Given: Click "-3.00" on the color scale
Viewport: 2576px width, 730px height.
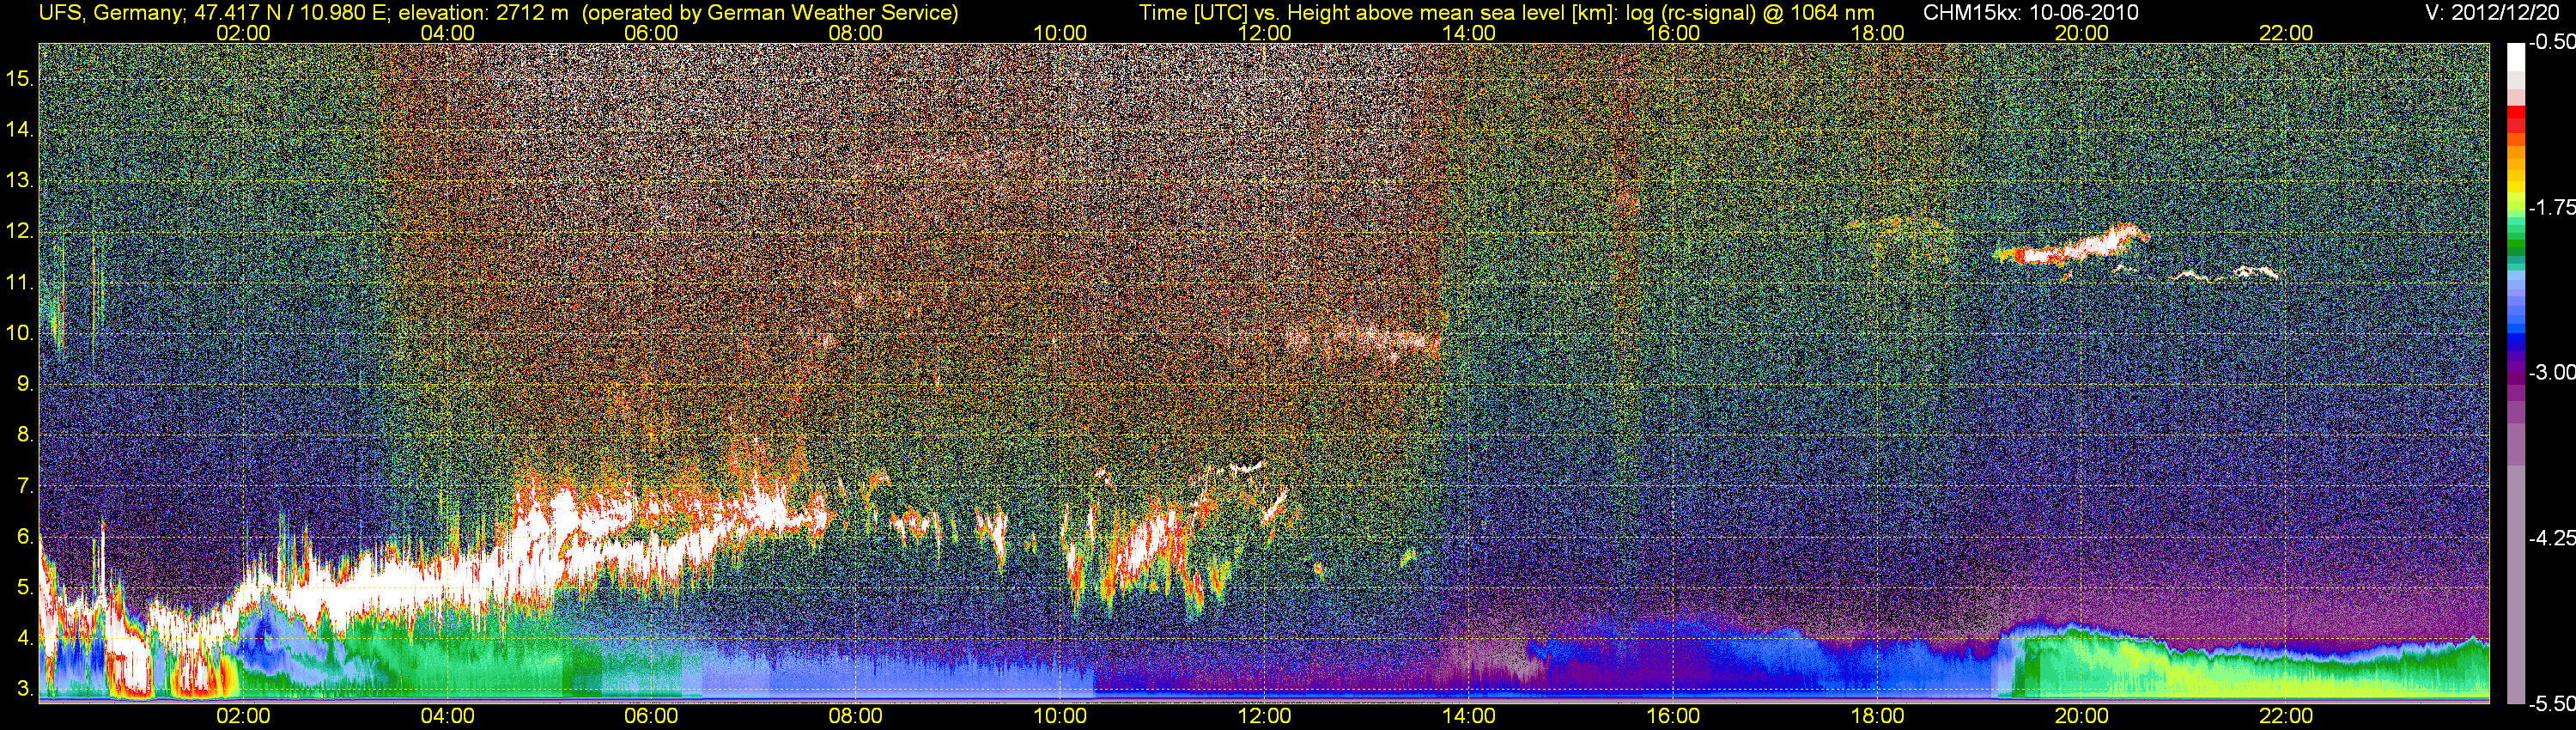Looking at the screenshot, I should pos(2551,372).
